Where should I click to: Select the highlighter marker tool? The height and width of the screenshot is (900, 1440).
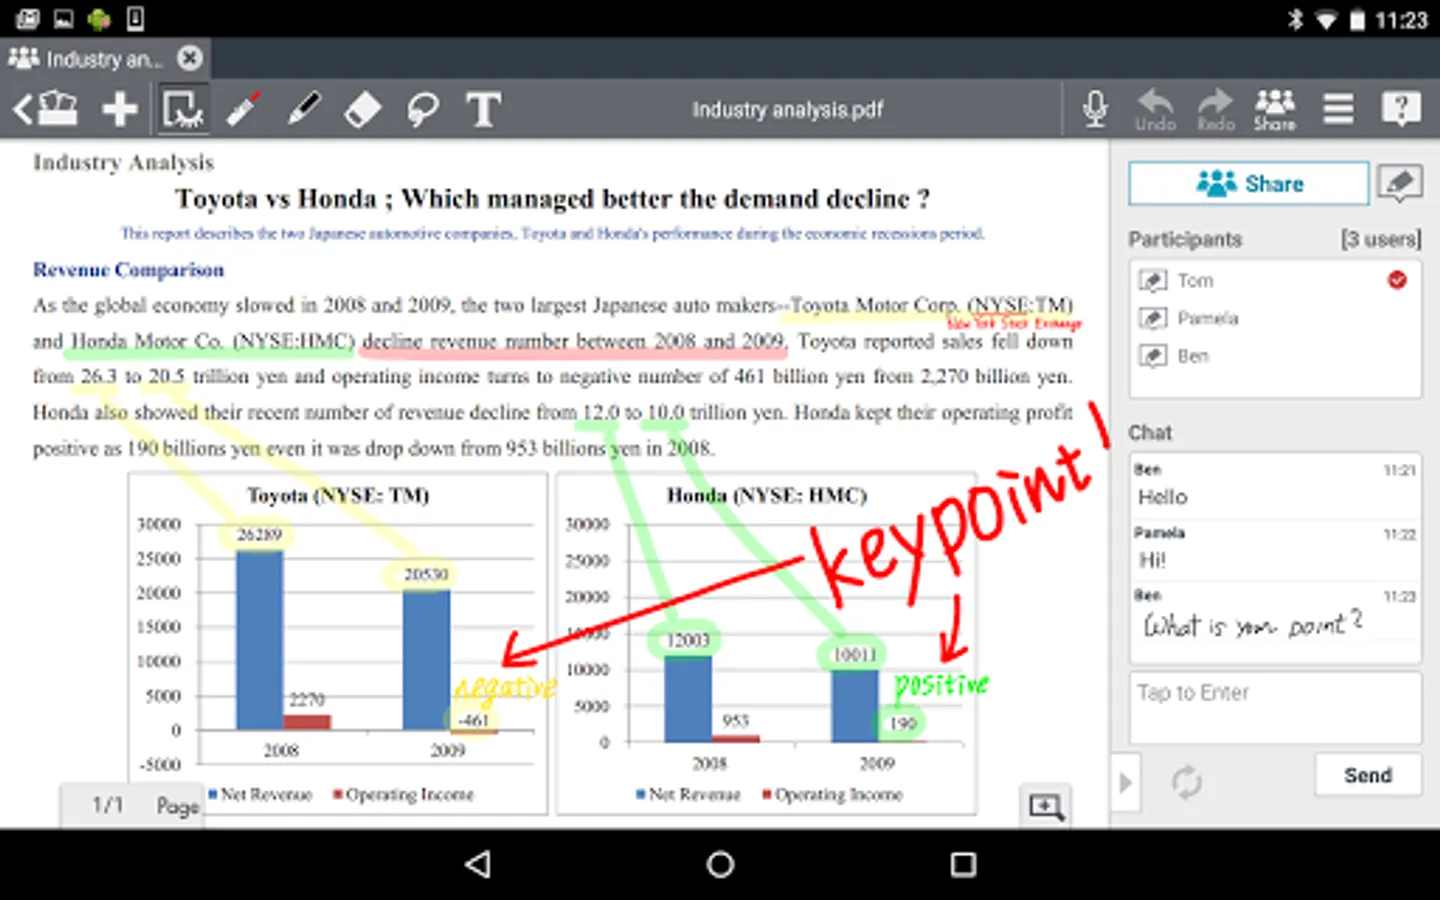tap(303, 108)
